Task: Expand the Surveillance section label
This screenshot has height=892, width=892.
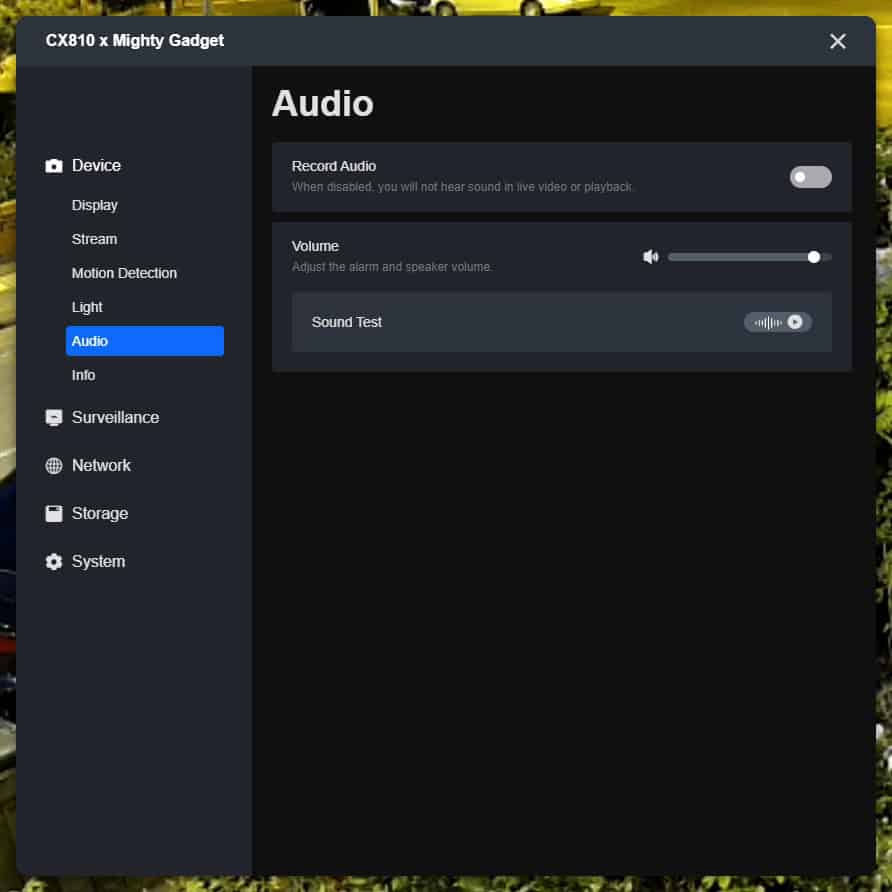Action: [x=115, y=418]
